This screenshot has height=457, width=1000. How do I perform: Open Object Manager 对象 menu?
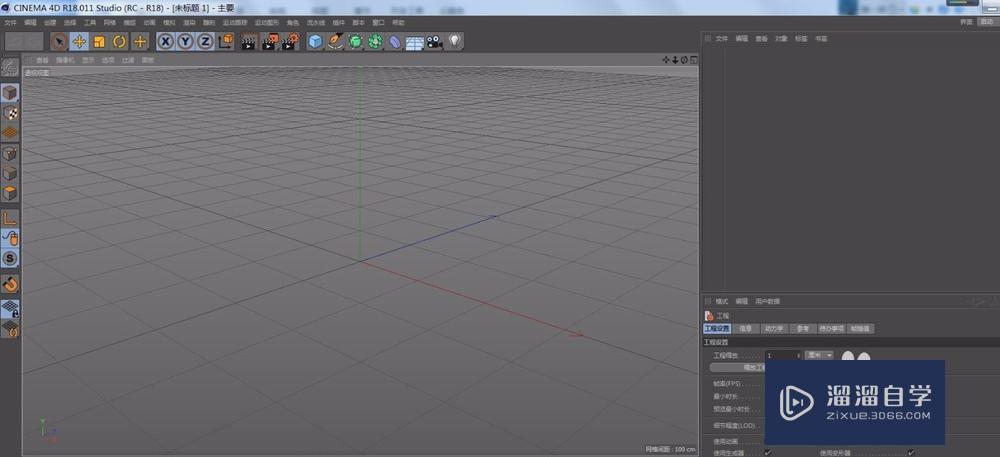781,39
